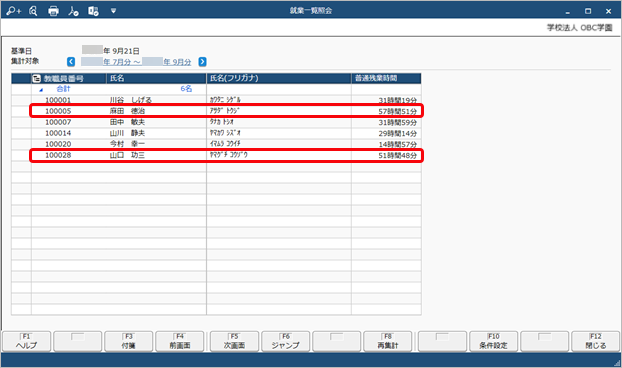Screen dimensions: 622x368
Task: Click overtime value 57時間51分
Action: [397, 111]
